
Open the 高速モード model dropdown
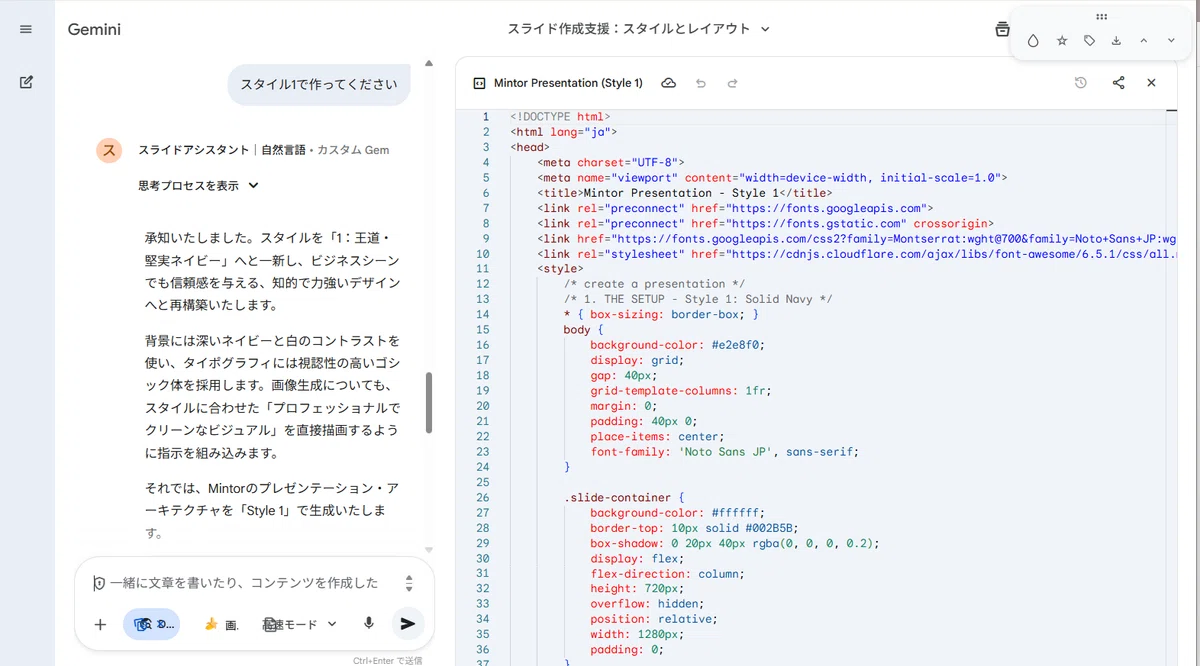point(300,624)
